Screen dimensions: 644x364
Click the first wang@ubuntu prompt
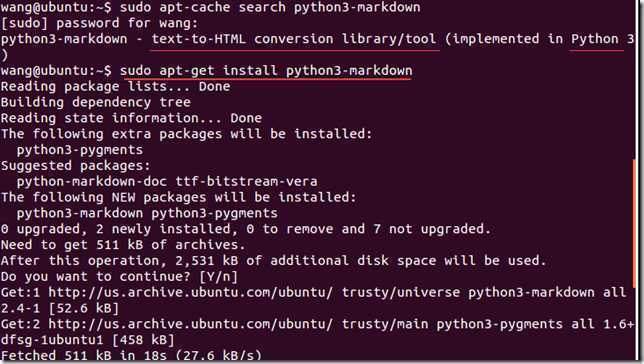tap(56, 7)
